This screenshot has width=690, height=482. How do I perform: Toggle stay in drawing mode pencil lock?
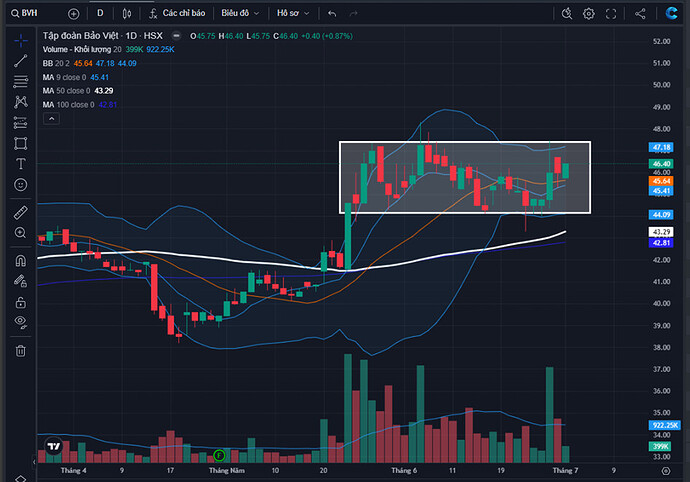[x=21, y=281]
